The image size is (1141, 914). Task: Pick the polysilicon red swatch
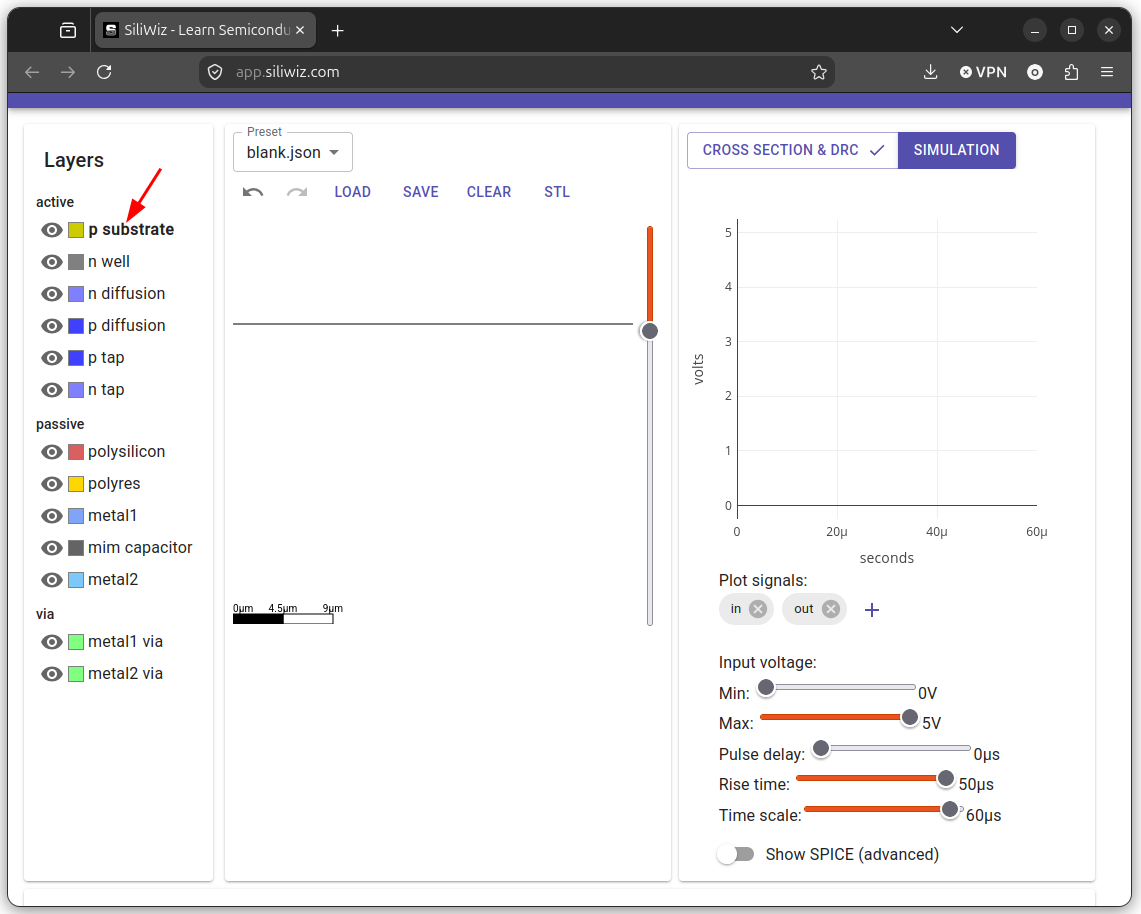76,452
